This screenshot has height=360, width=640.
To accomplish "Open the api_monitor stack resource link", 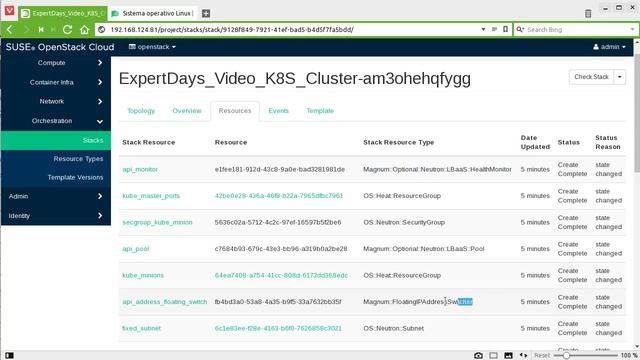I will [x=140, y=169].
